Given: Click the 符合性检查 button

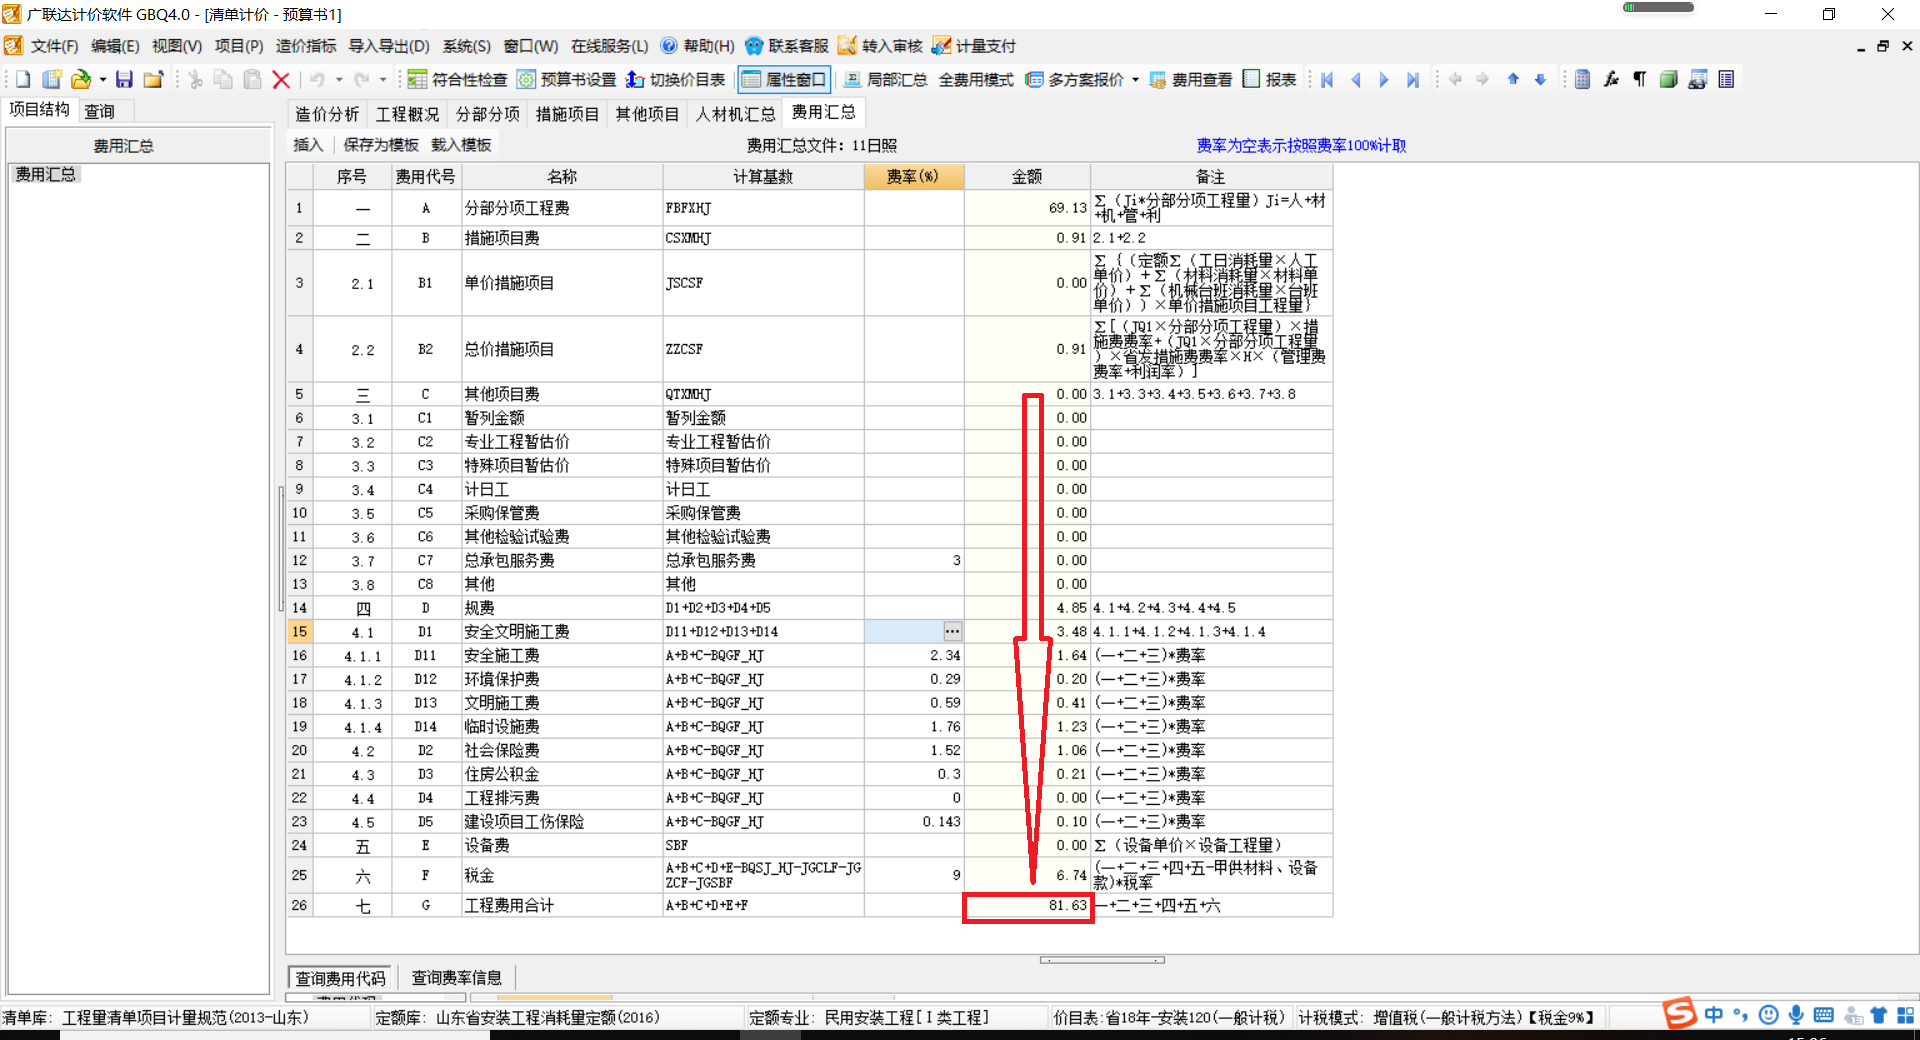Looking at the screenshot, I should tap(458, 79).
